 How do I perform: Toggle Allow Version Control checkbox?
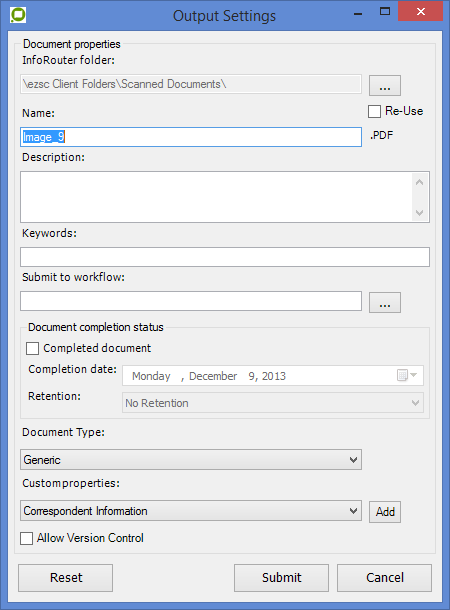(x=26, y=538)
